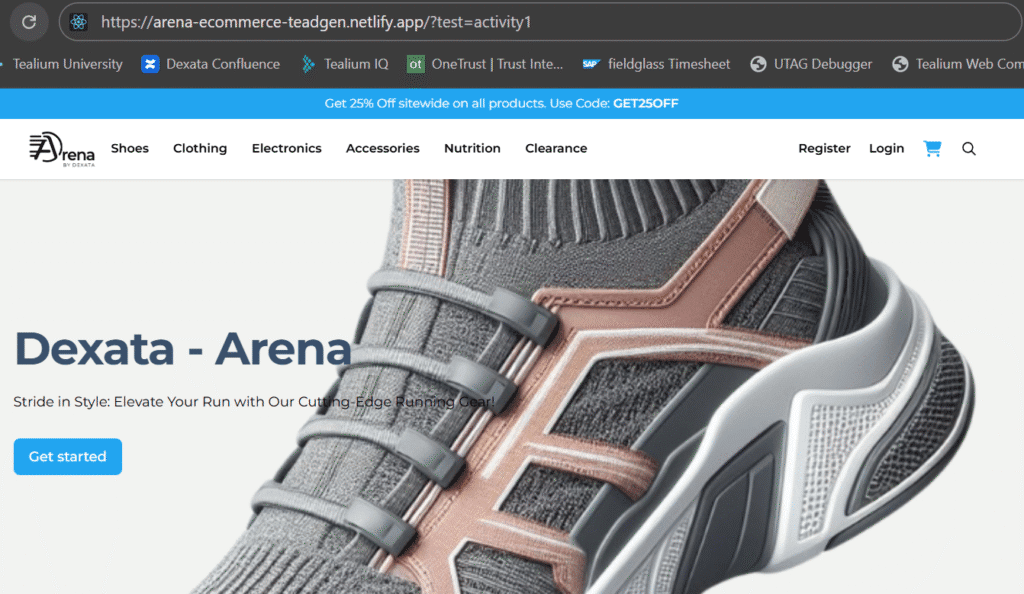Select the Clothing menu item
The height and width of the screenshot is (594, 1024).
coord(200,148)
